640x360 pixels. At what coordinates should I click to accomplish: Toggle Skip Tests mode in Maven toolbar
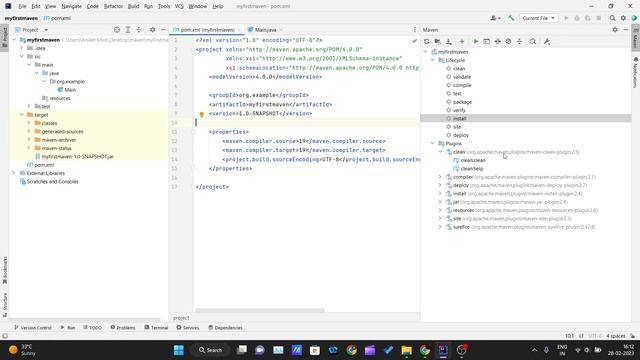coord(508,42)
